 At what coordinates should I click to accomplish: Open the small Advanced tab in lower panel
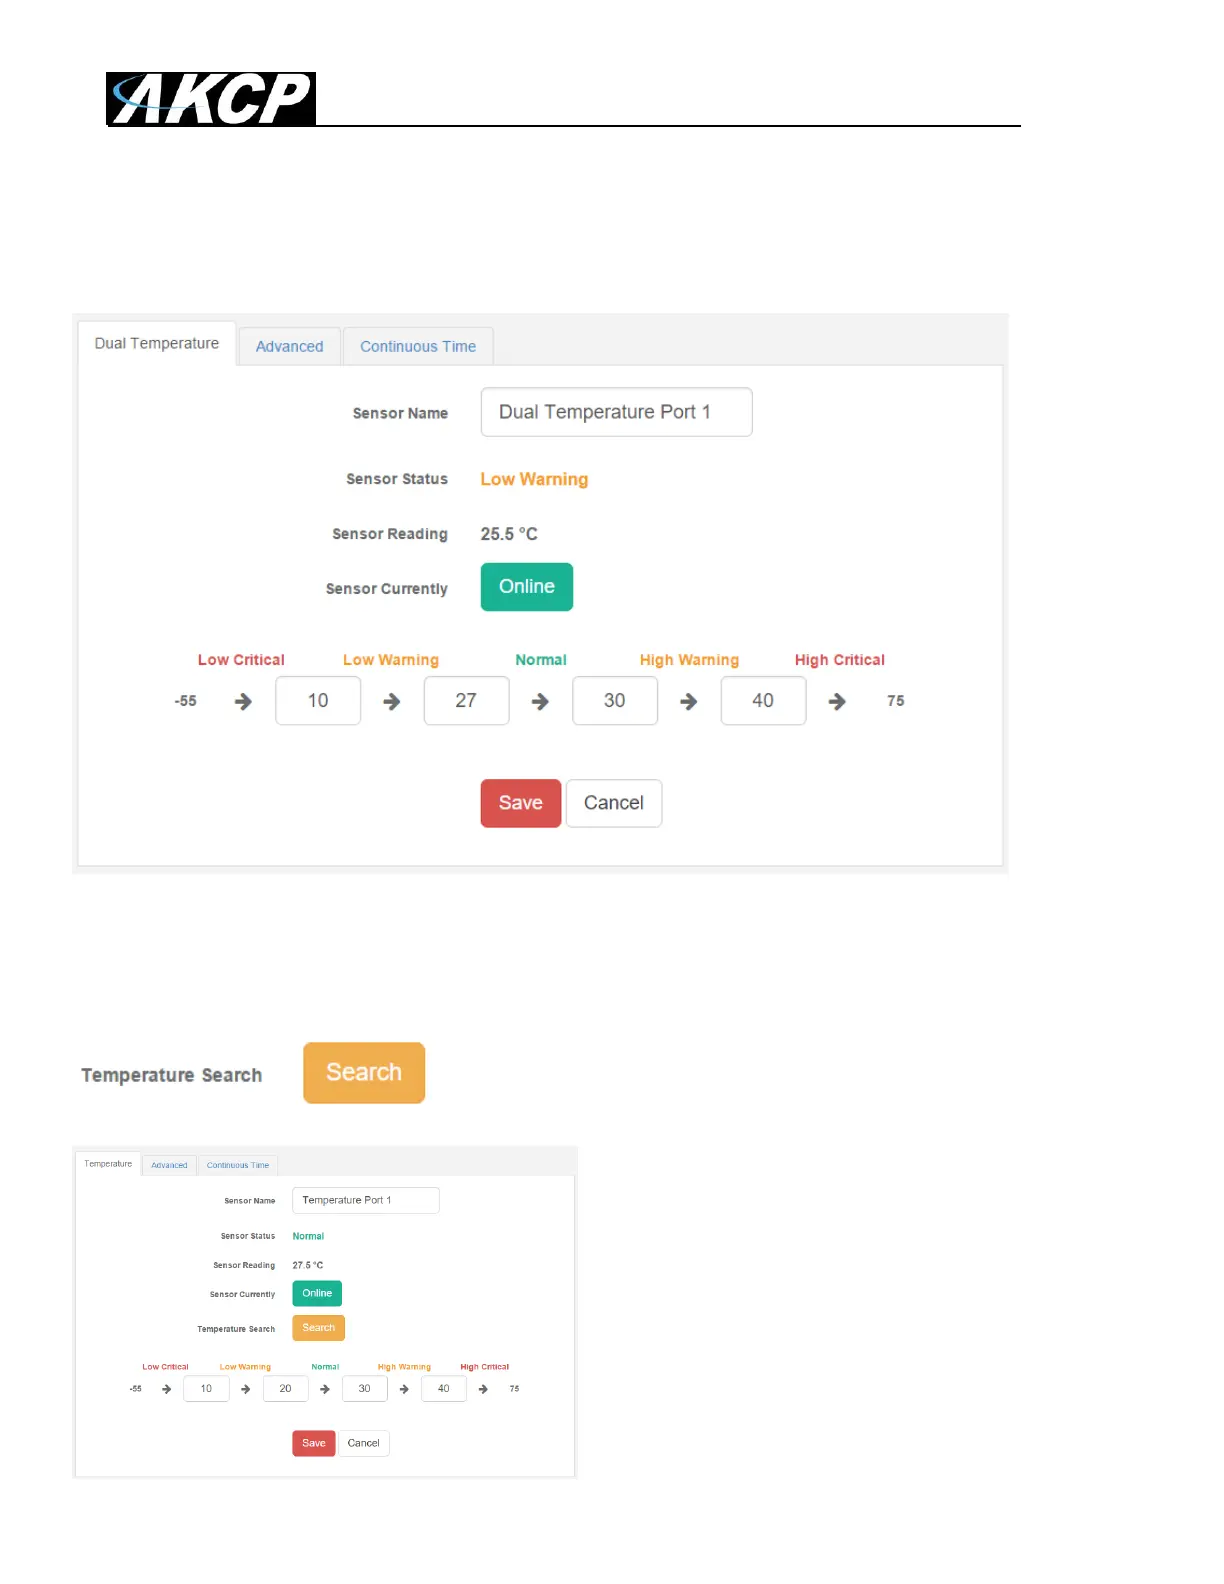[x=169, y=1165]
